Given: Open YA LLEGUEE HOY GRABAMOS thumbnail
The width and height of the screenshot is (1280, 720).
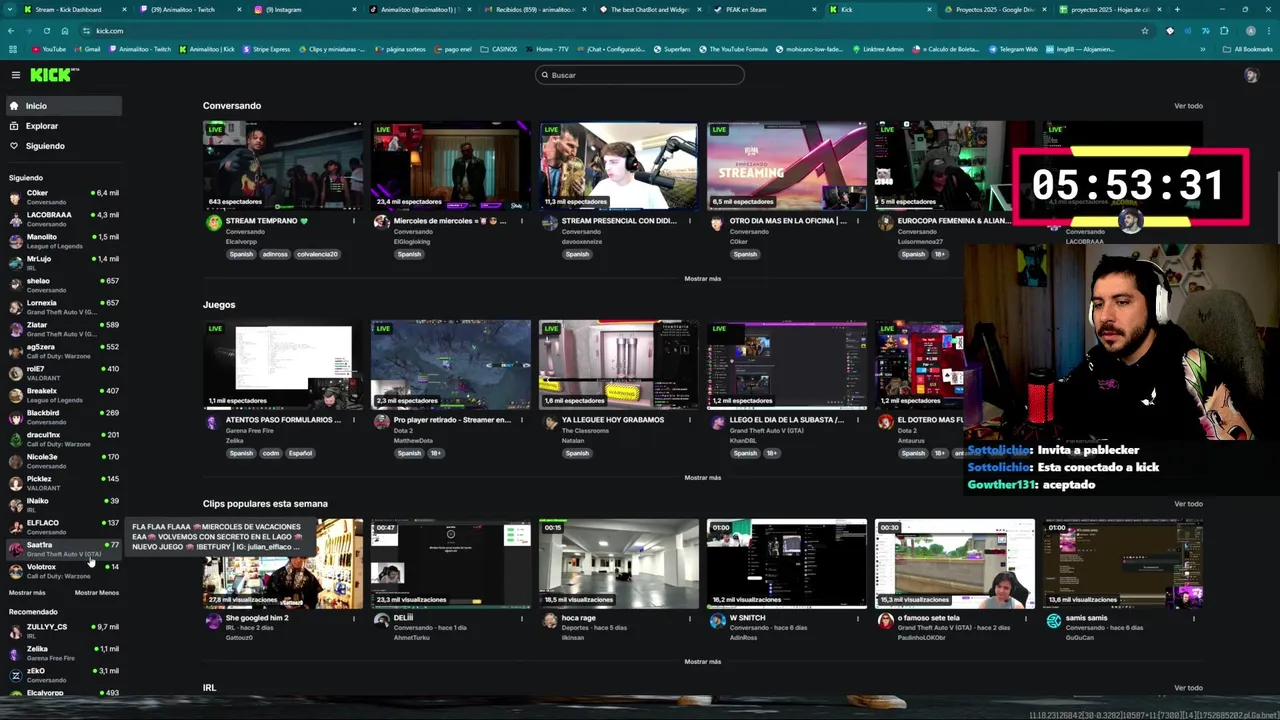Looking at the screenshot, I should pyautogui.click(x=619, y=364).
